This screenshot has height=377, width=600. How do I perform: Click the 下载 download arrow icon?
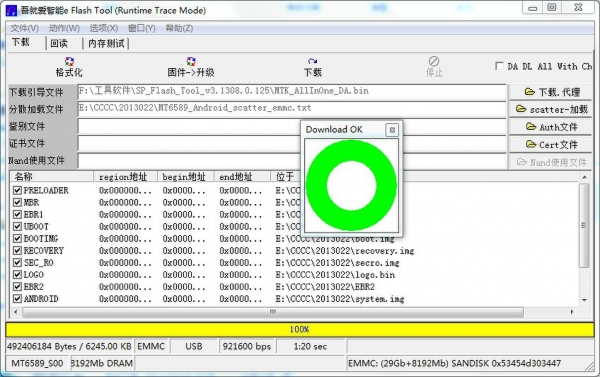point(313,61)
